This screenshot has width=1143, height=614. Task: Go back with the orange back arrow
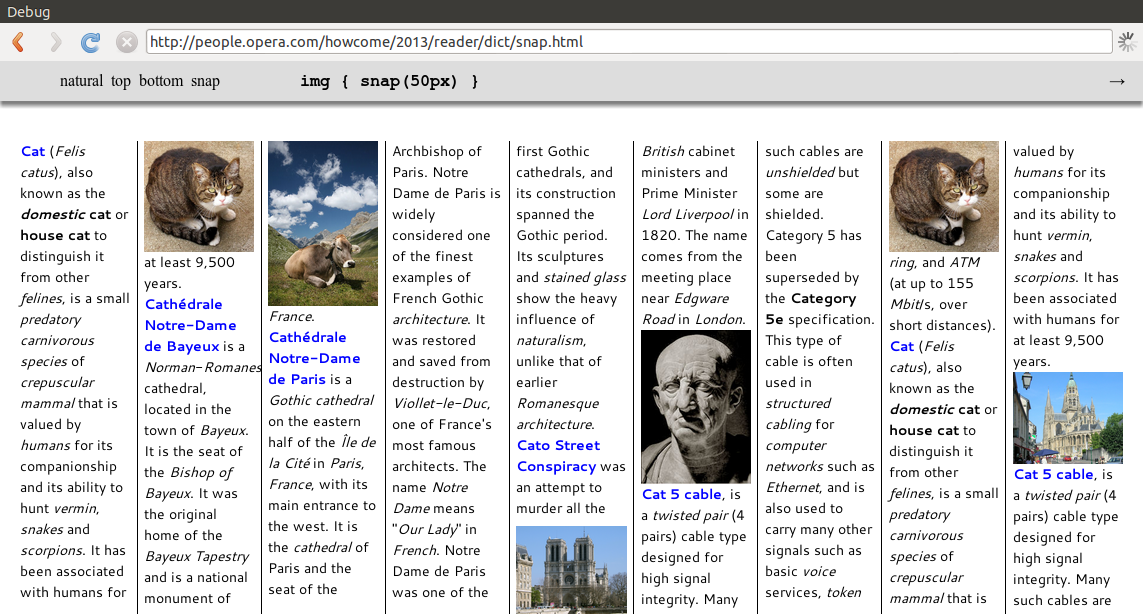pyautogui.click(x=19, y=42)
